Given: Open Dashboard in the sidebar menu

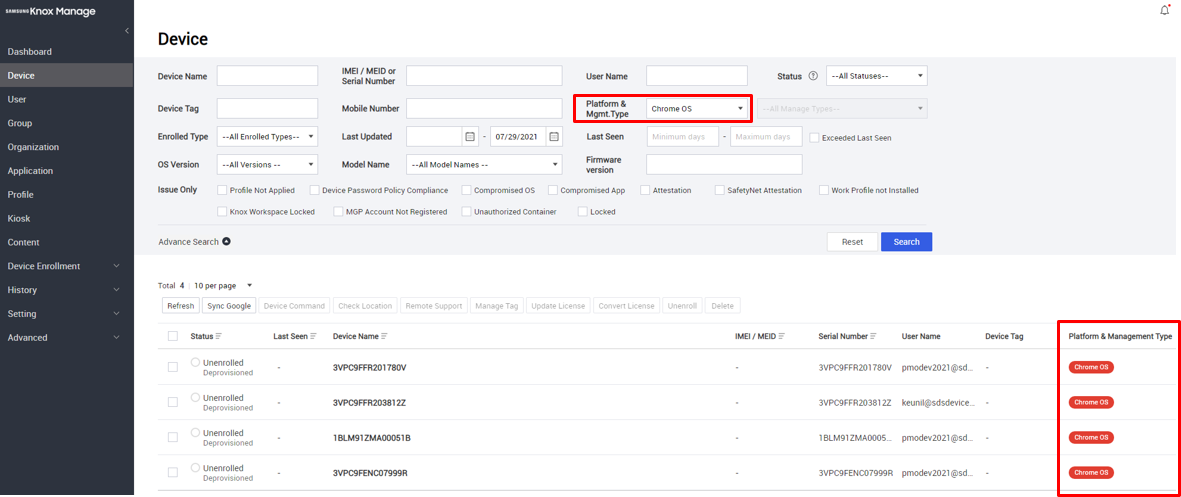Looking at the screenshot, I should click(30, 52).
